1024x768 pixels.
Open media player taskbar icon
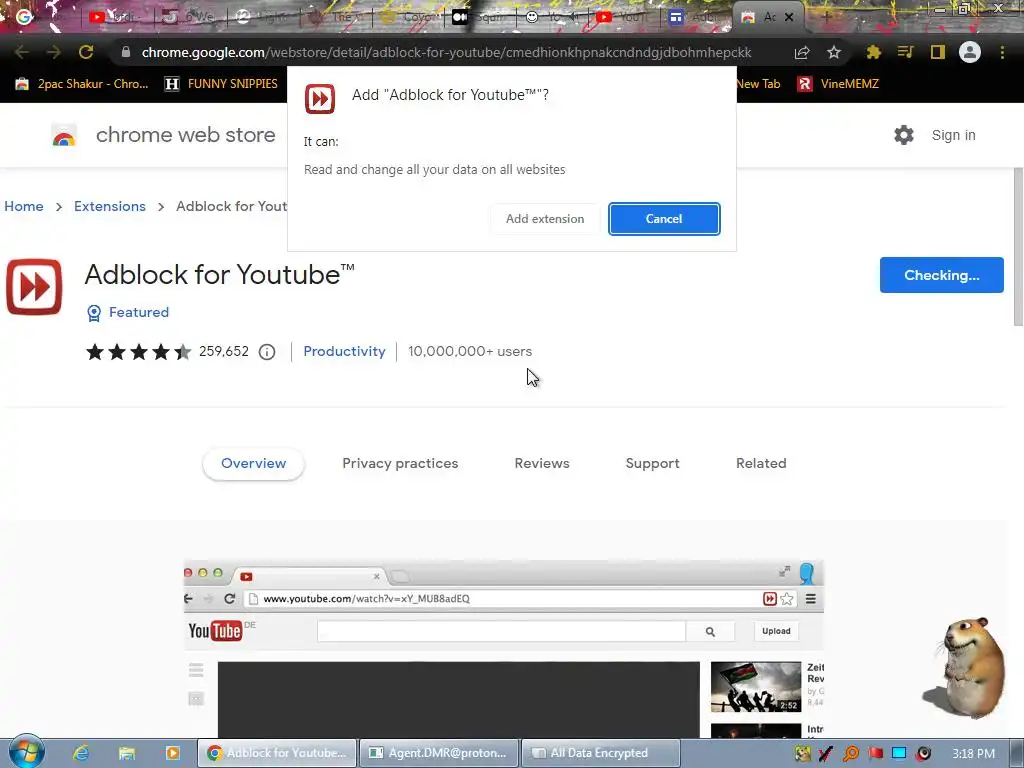point(172,753)
